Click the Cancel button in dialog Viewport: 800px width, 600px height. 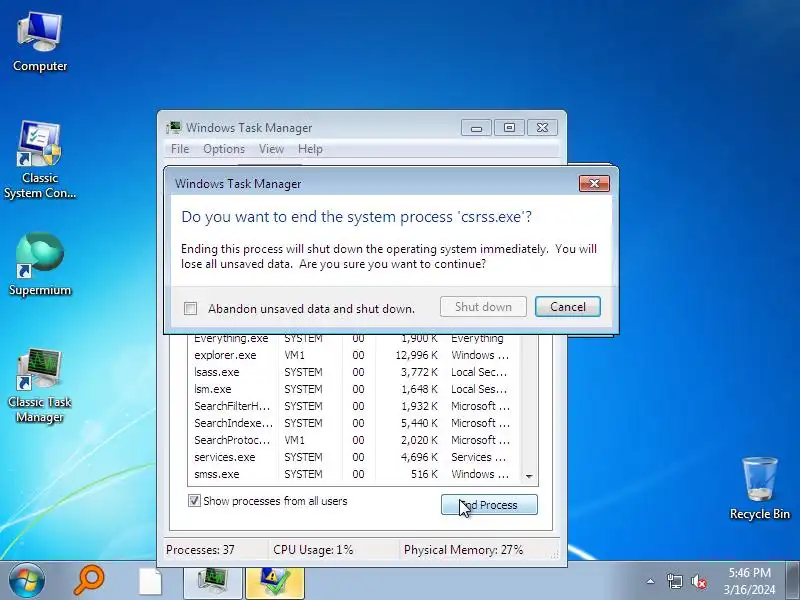pos(567,307)
